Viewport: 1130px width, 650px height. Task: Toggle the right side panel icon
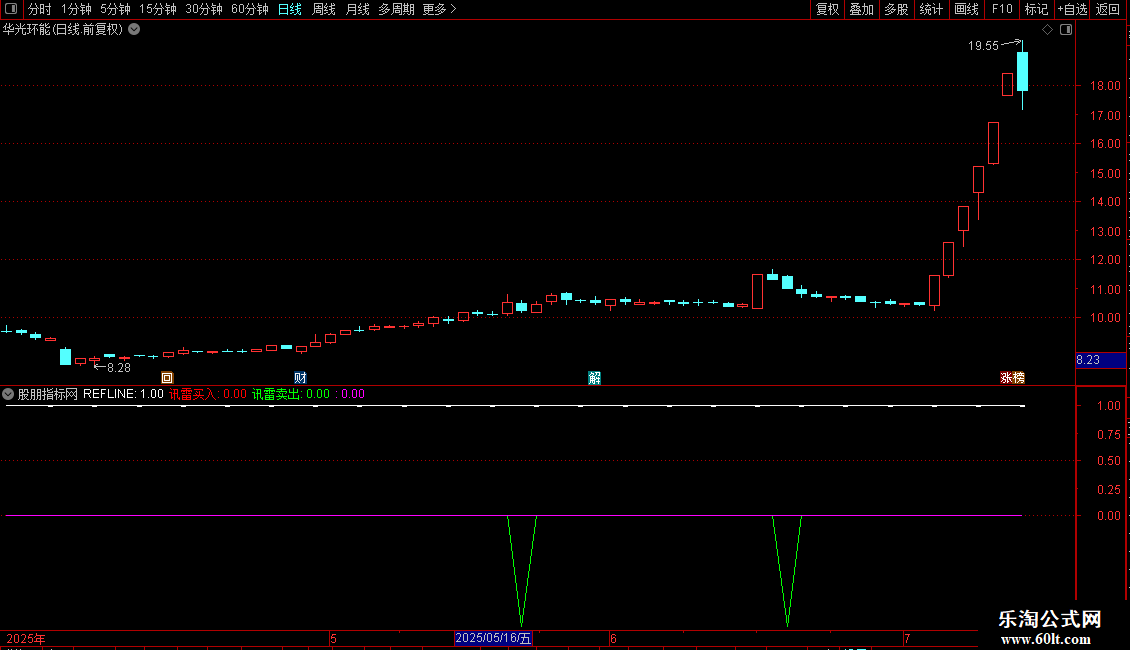tap(1066, 30)
